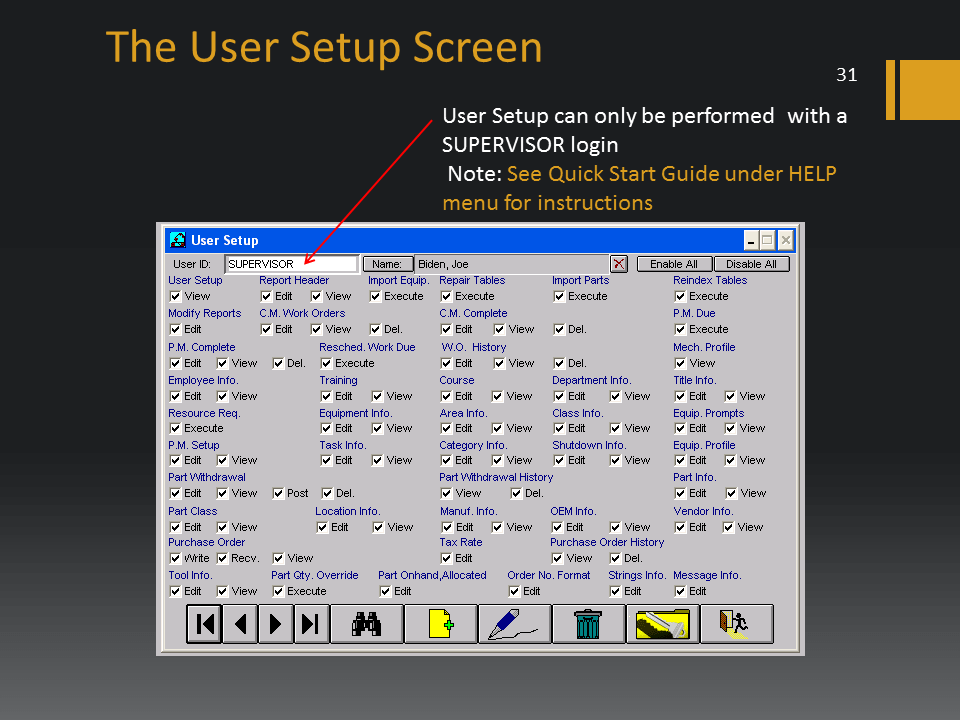This screenshot has height=720, width=960.
Task: Toggle Execute under Resched. Work Due
Action: [x=326, y=363]
